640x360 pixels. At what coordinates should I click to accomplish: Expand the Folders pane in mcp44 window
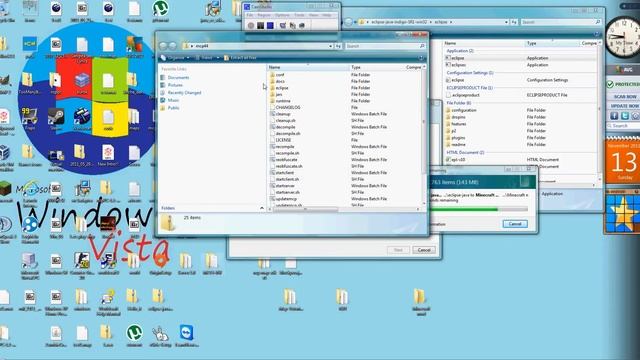pos(262,208)
